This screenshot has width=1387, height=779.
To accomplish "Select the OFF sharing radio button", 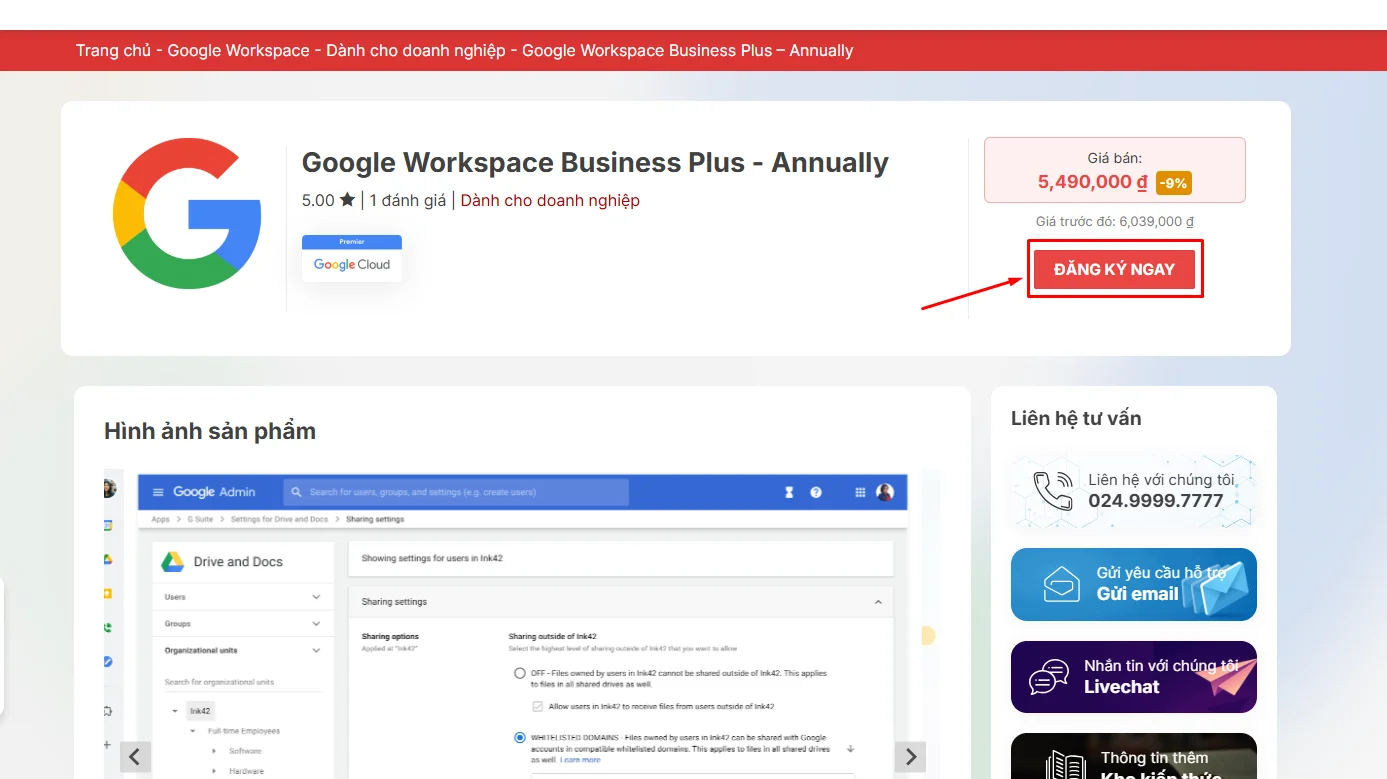I will (x=520, y=673).
